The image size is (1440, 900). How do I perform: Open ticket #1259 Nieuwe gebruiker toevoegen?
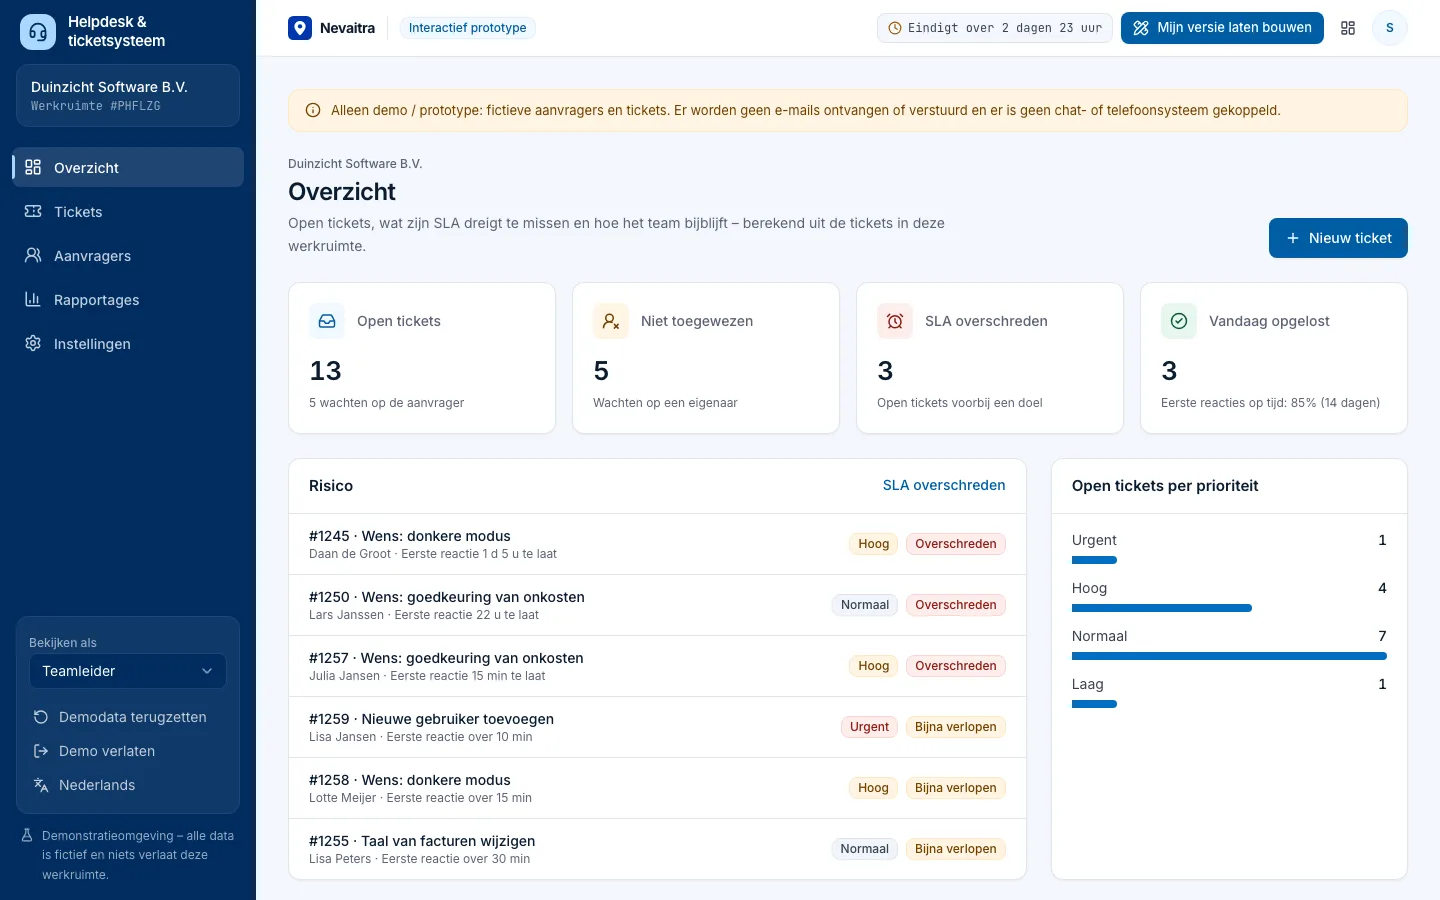pyautogui.click(x=657, y=727)
